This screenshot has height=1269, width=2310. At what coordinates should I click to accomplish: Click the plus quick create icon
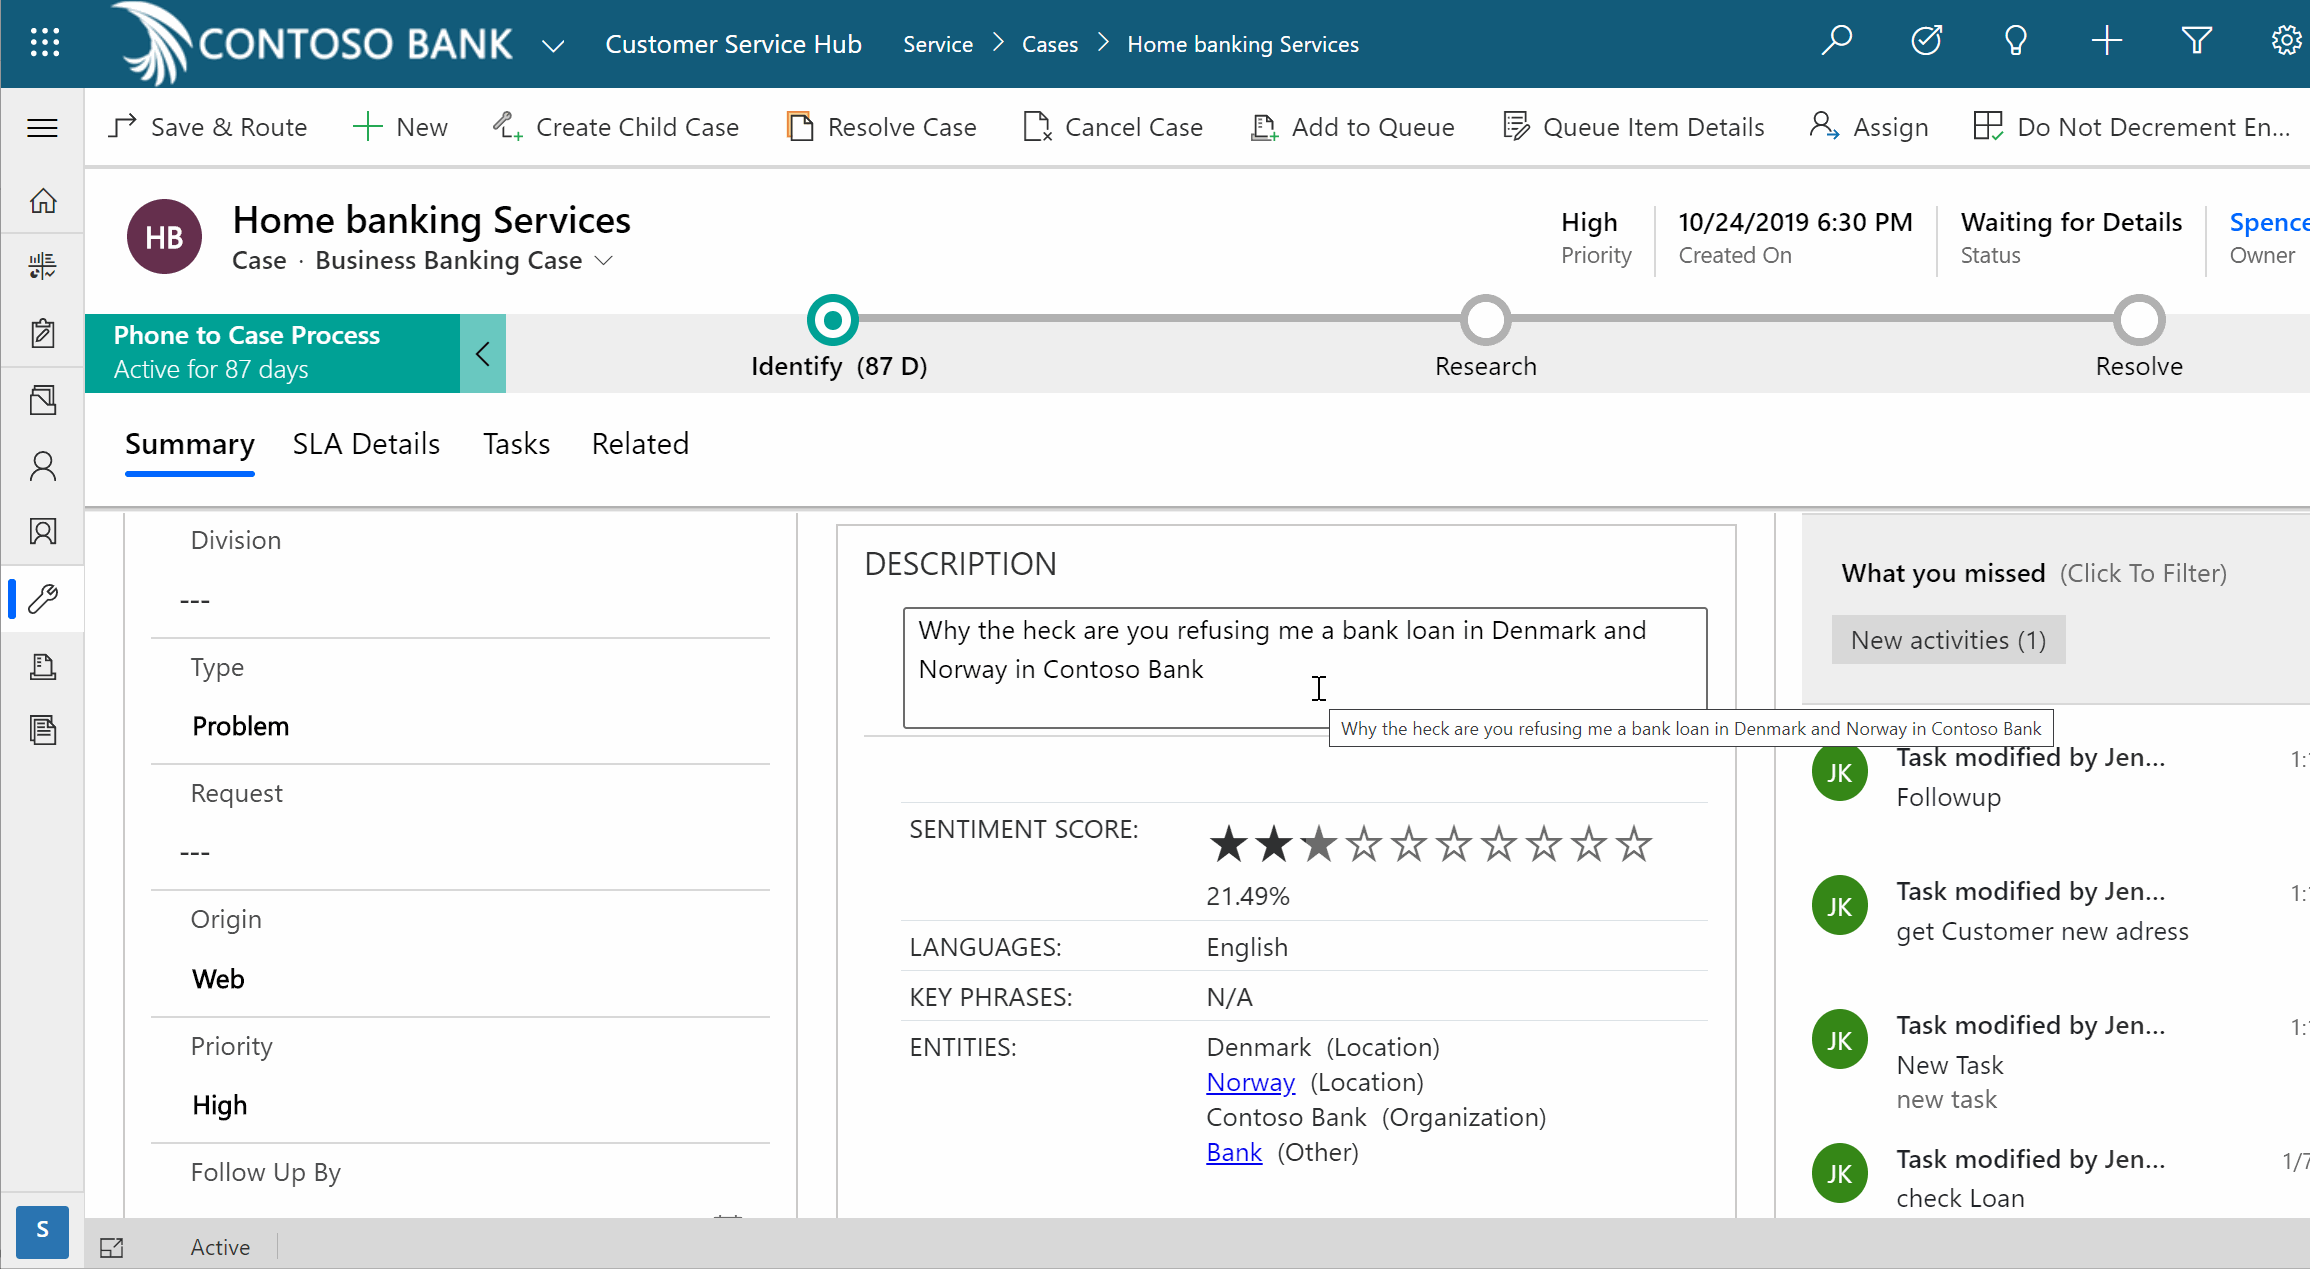(x=2106, y=42)
